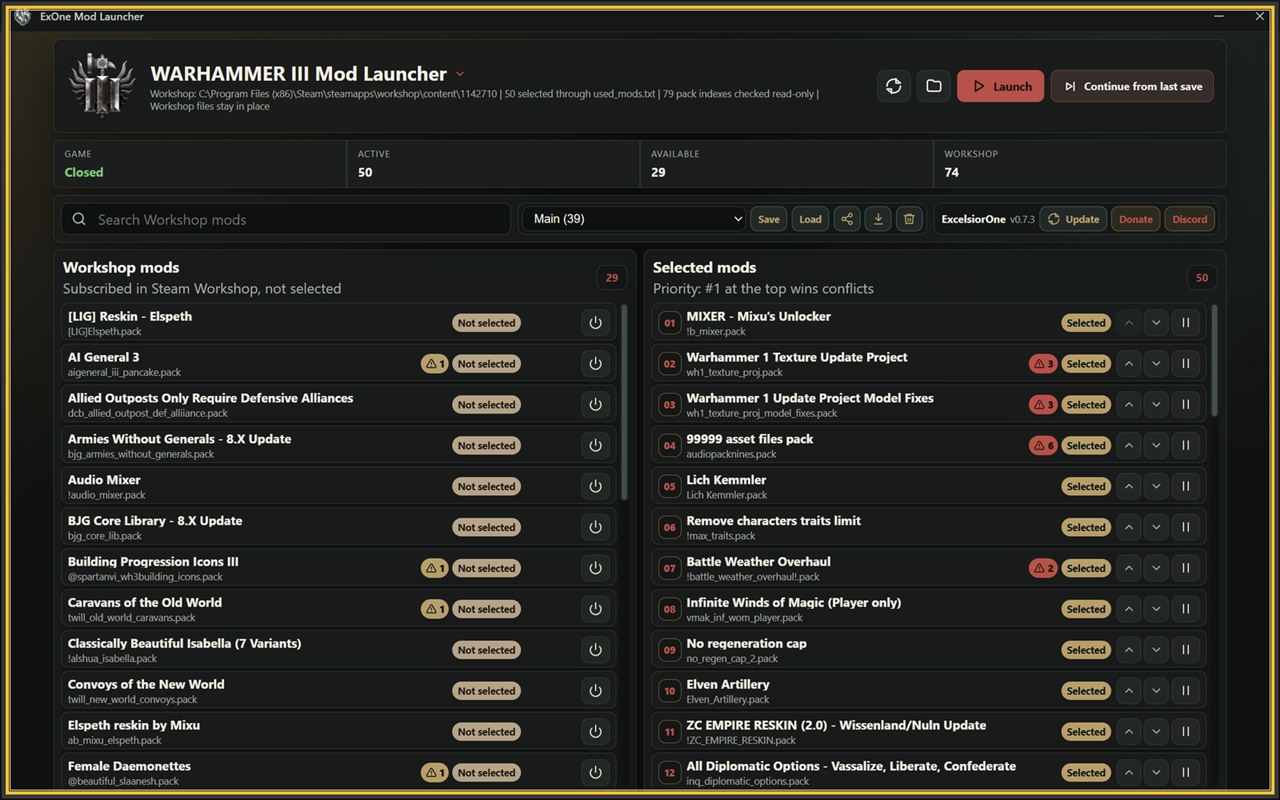Viewport: 1280px width, 800px height.
Task: Open the Donate link
Action: (1136, 219)
